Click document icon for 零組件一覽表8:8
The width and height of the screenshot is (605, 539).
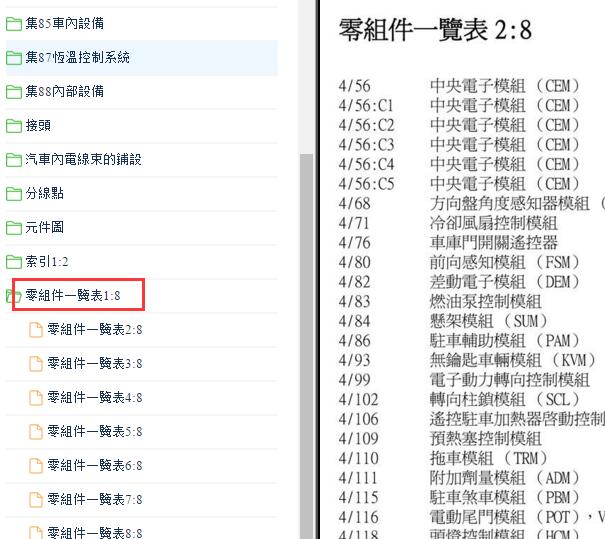pos(36,532)
